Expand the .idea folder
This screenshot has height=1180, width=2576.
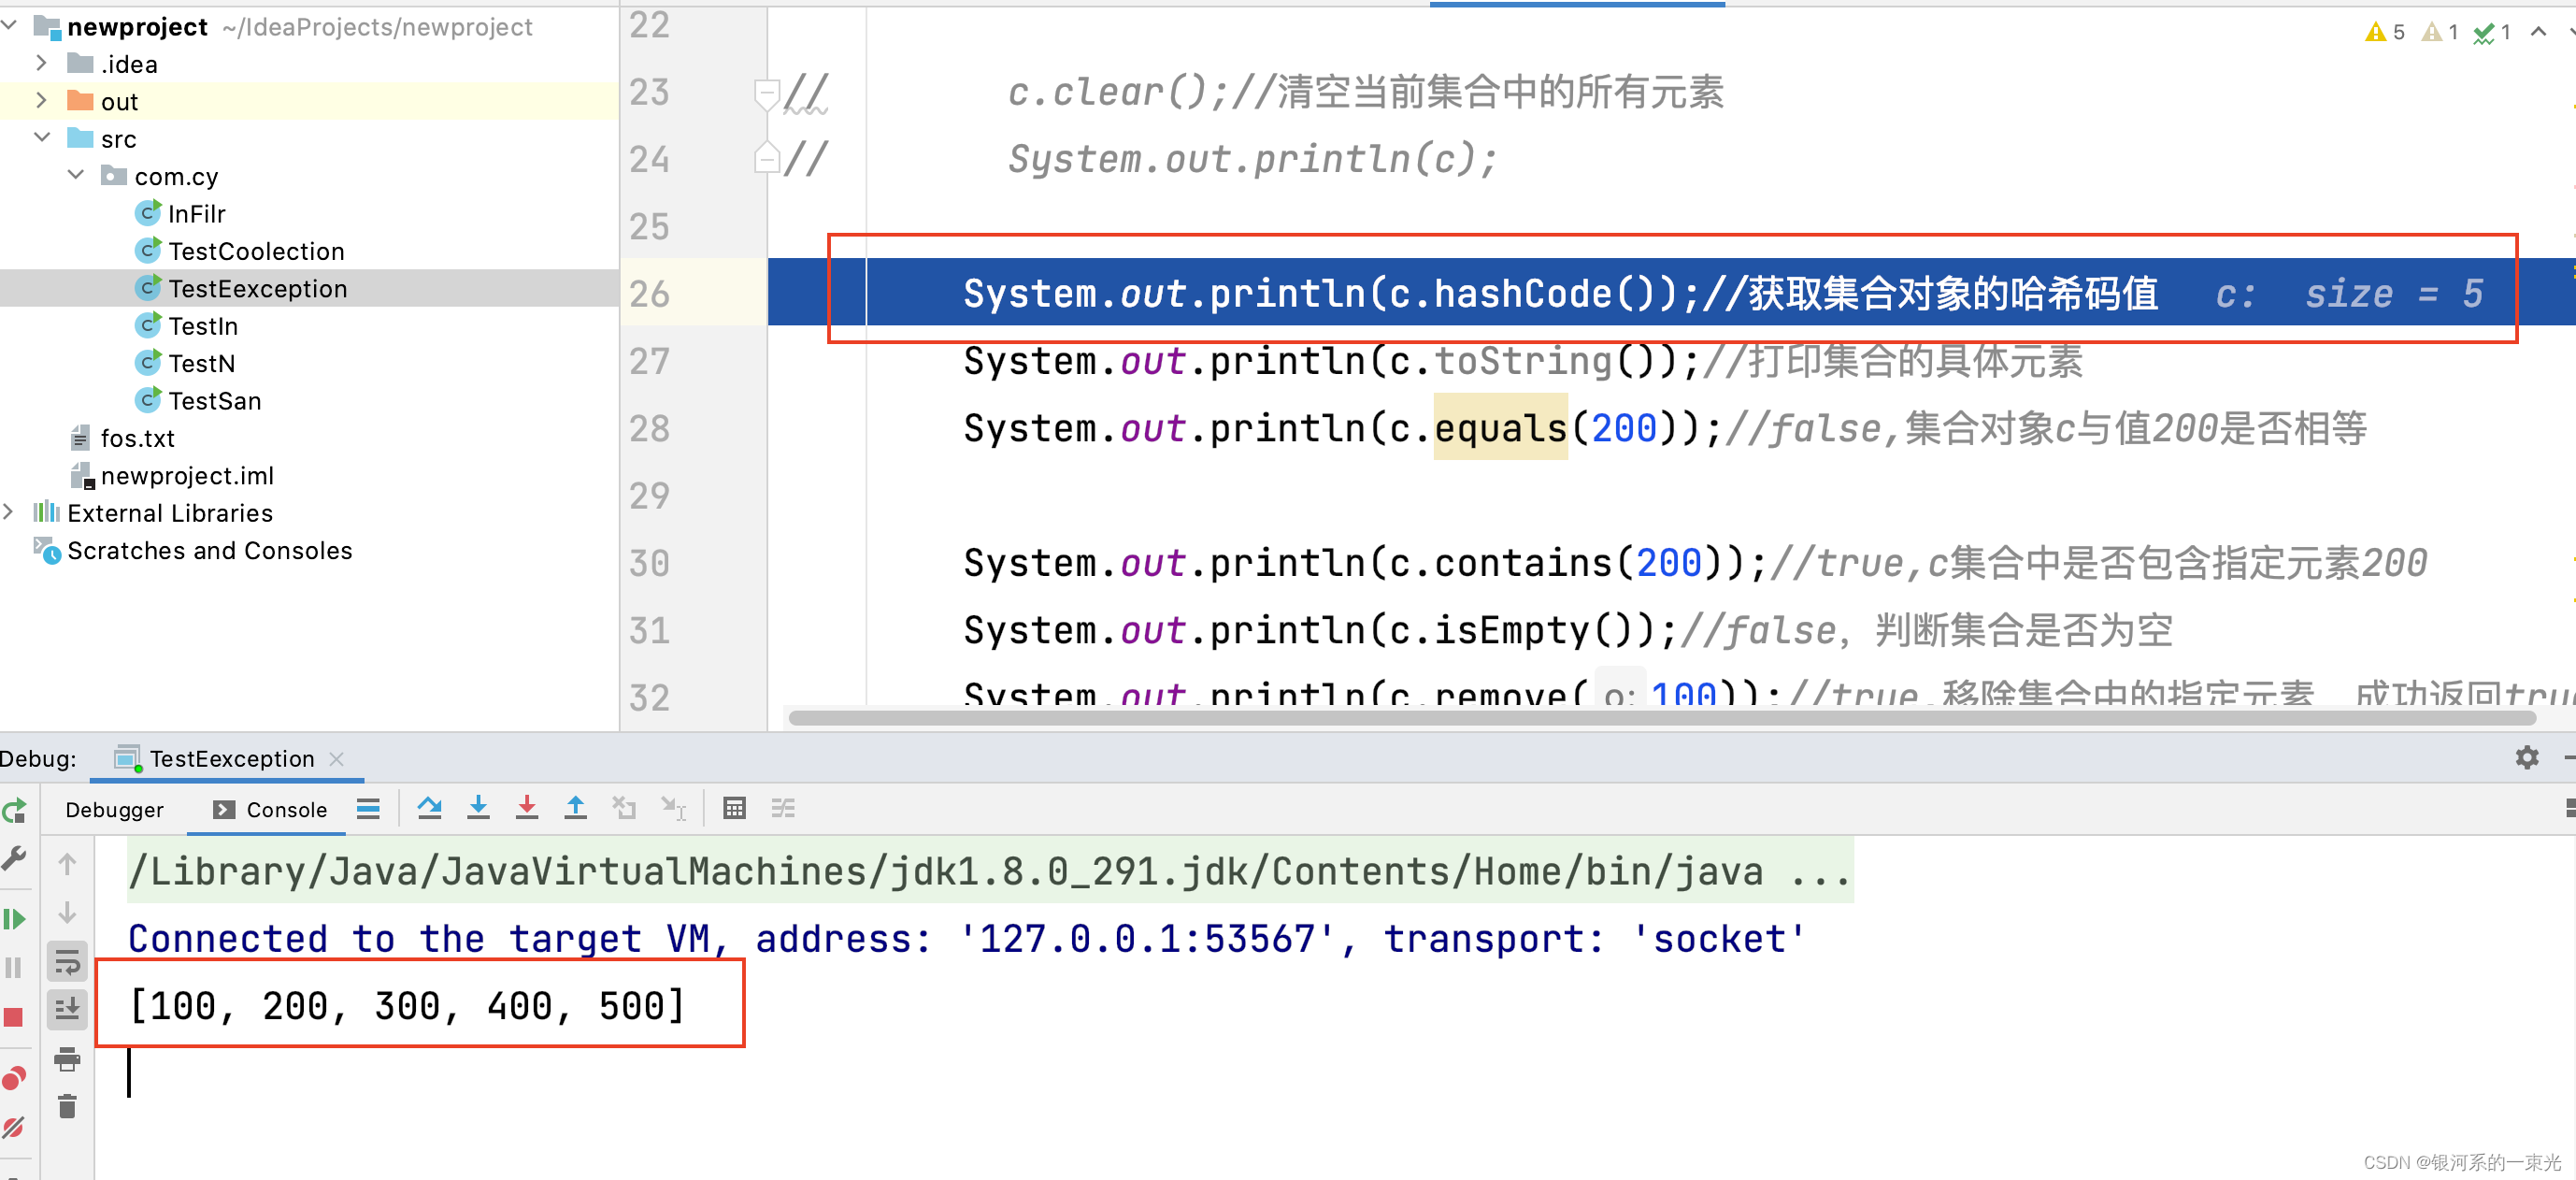[41, 63]
